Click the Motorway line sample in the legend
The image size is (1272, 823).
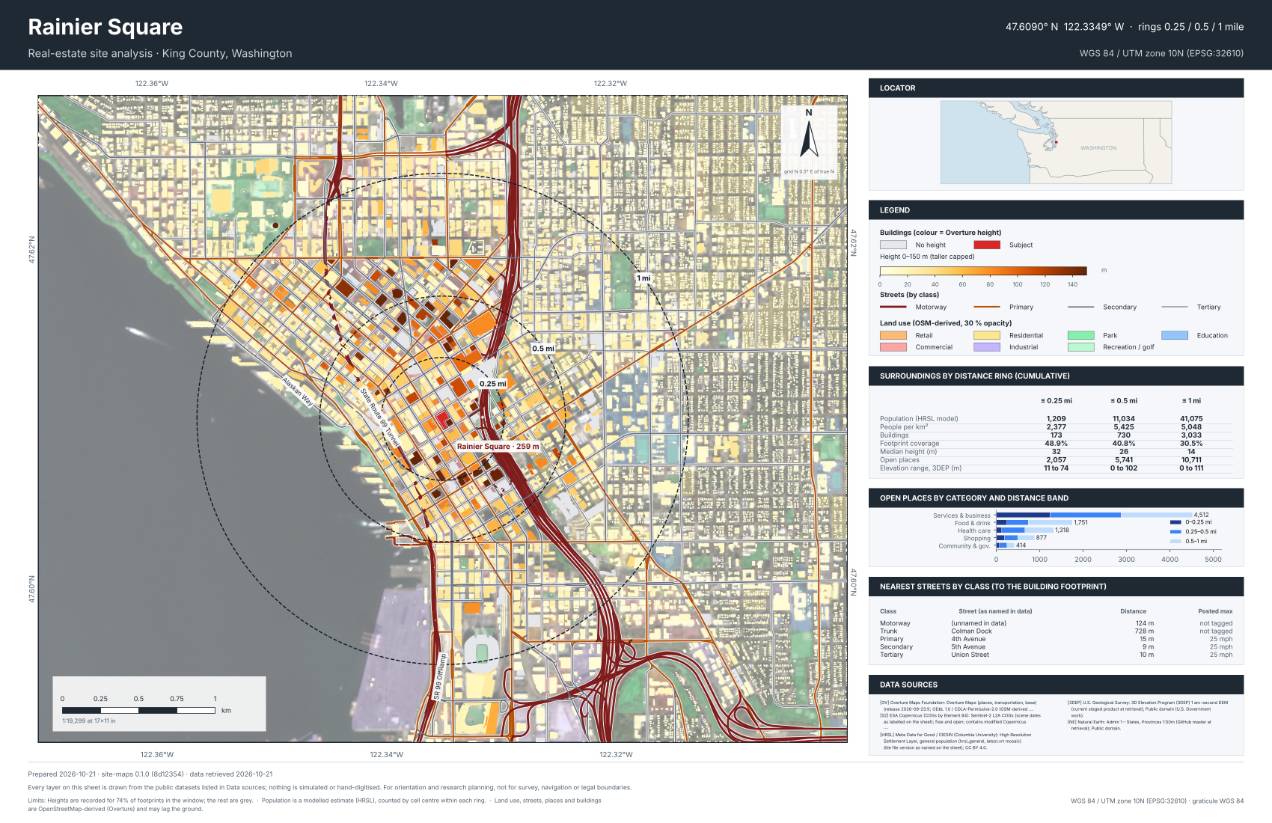tap(893, 307)
